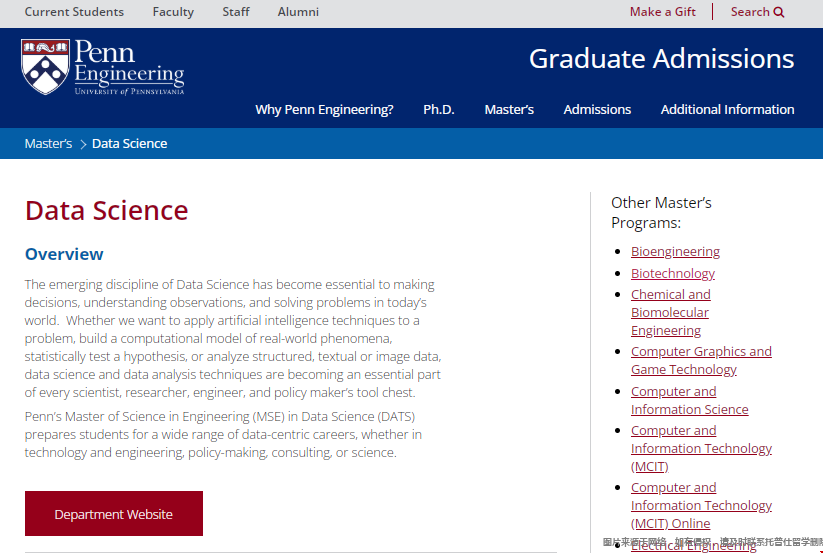The image size is (823, 553).
Task: Open Why Penn Engineering? menu
Action: pos(324,109)
